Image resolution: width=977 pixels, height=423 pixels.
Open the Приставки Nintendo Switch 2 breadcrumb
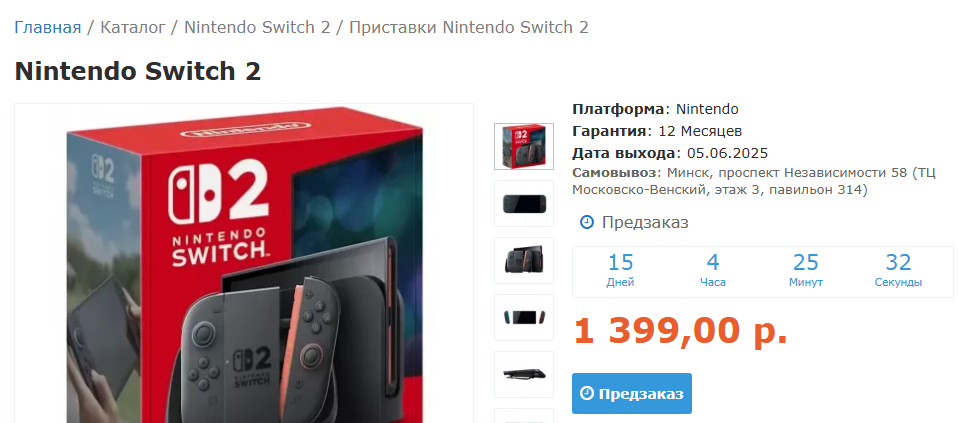click(469, 27)
